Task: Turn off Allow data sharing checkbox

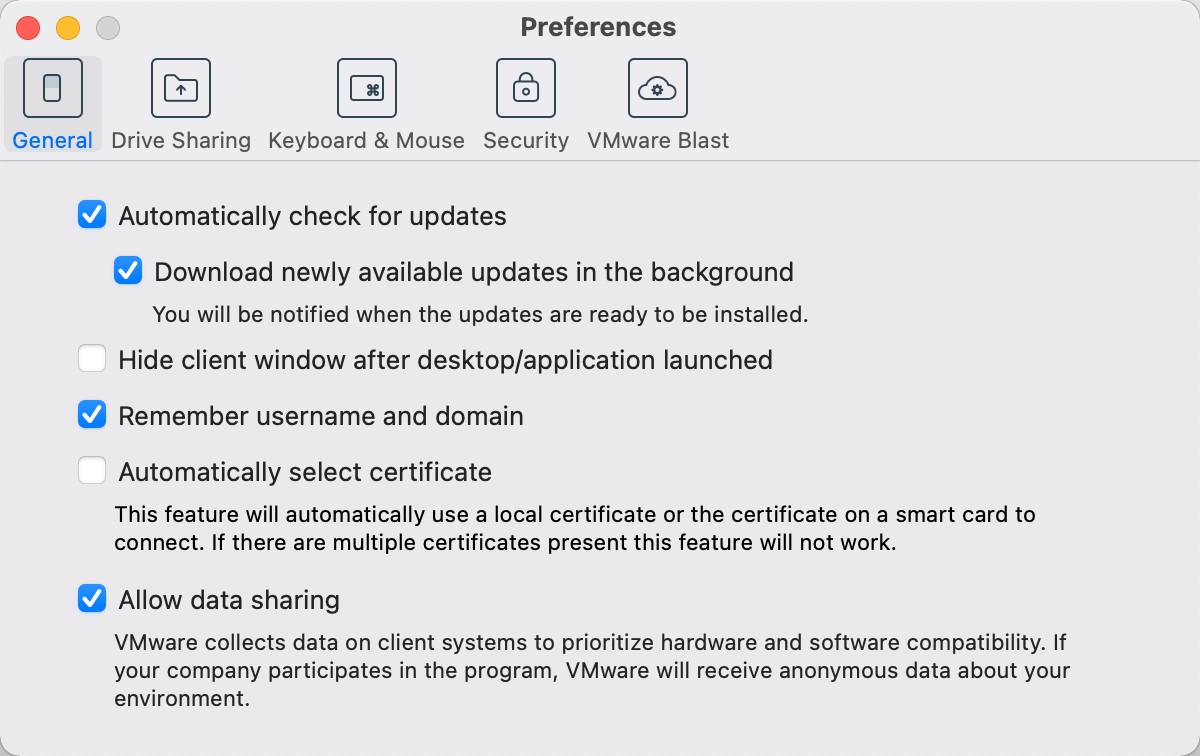Action: (92, 599)
